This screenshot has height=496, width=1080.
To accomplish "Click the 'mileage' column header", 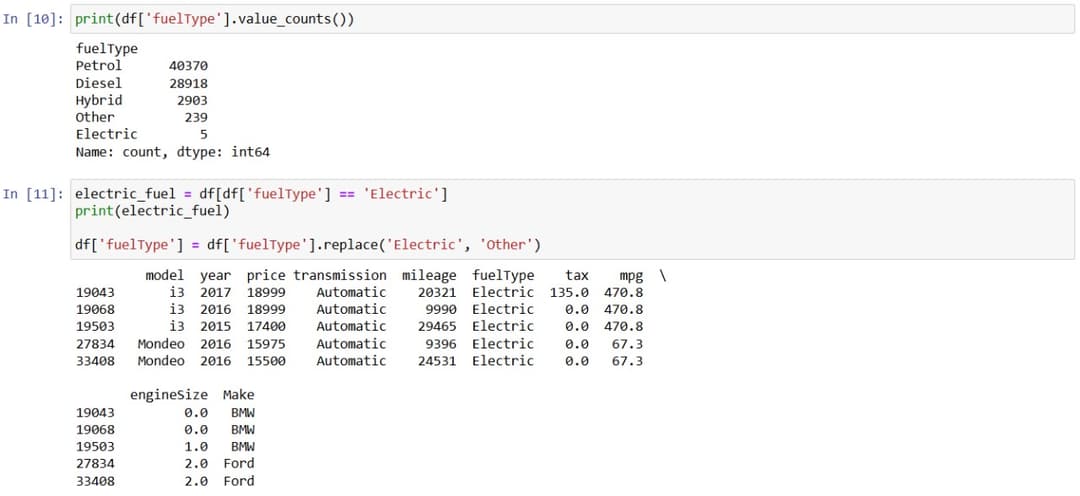I will (x=429, y=276).
